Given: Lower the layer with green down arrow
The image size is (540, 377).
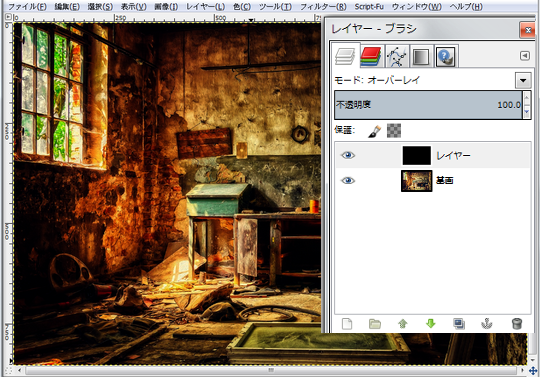Looking at the screenshot, I should pyautogui.click(x=430, y=324).
